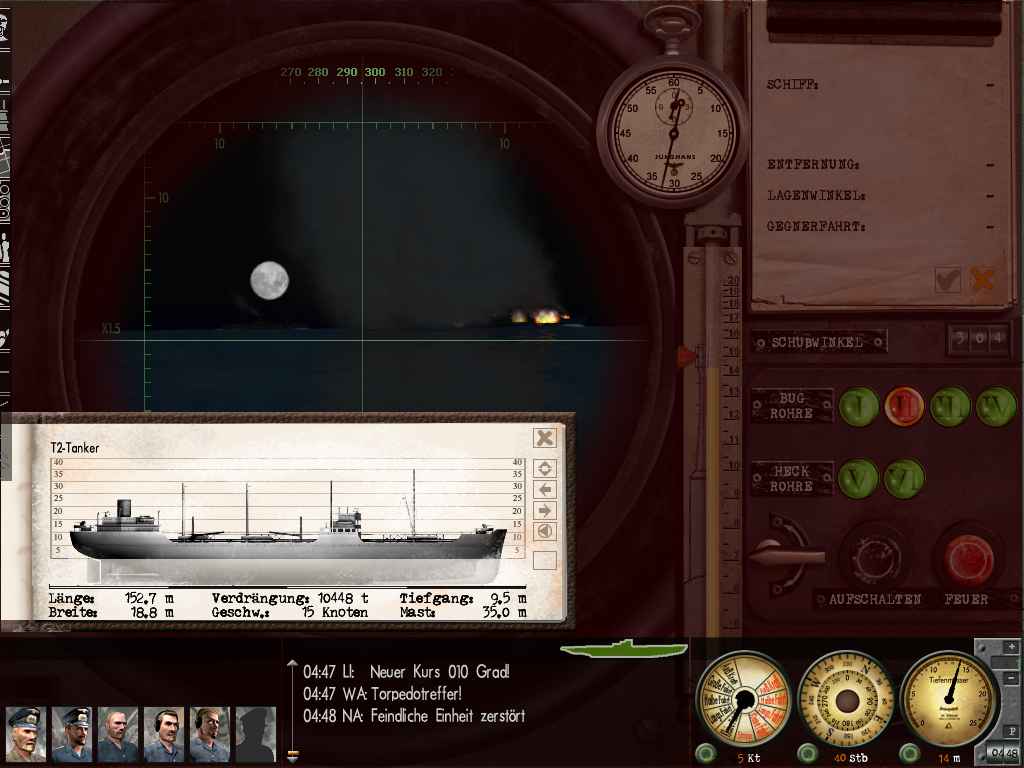Click the red marker on the vertical scale
The height and width of the screenshot is (768, 1024).
tap(686, 356)
